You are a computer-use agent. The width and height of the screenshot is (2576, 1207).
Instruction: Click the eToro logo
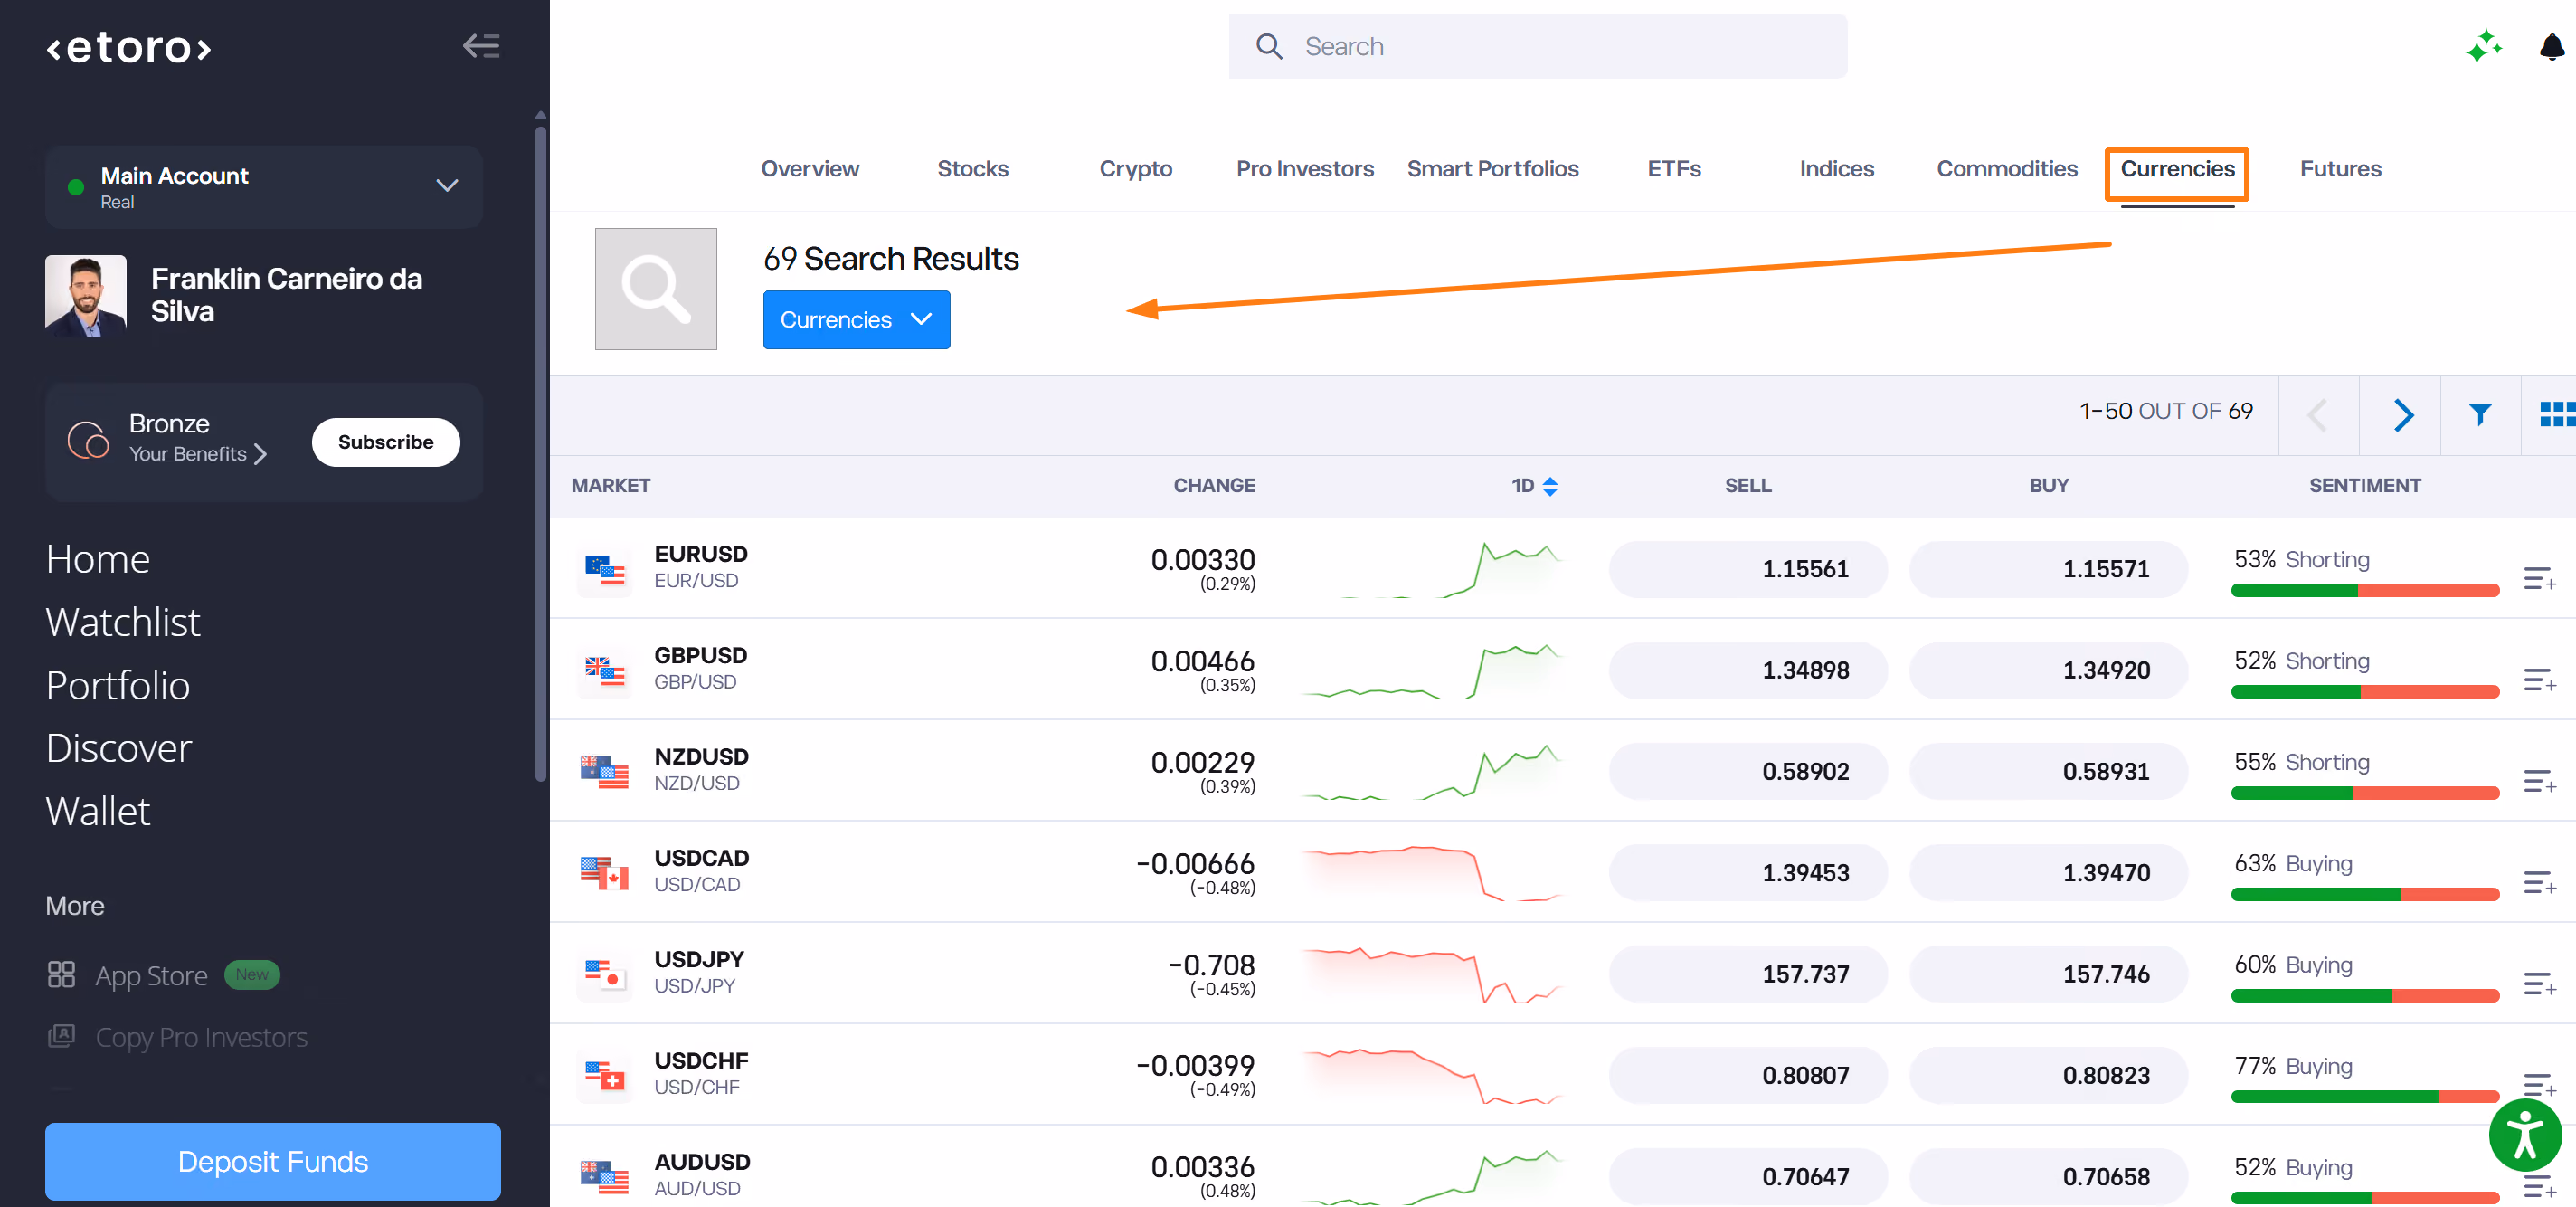[x=129, y=48]
